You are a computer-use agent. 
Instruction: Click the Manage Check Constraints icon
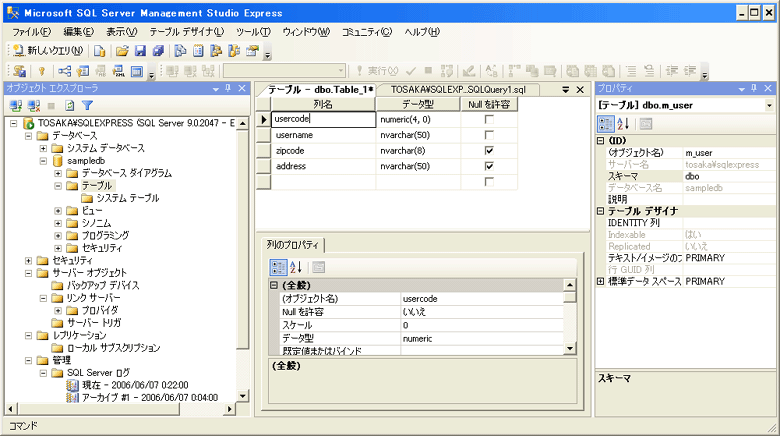tap(136, 71)
